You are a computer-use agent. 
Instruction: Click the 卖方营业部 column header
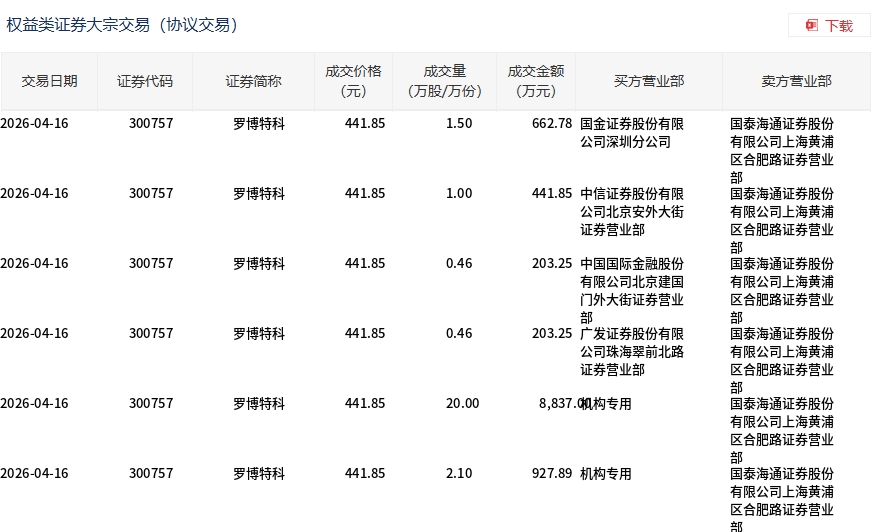796,82
